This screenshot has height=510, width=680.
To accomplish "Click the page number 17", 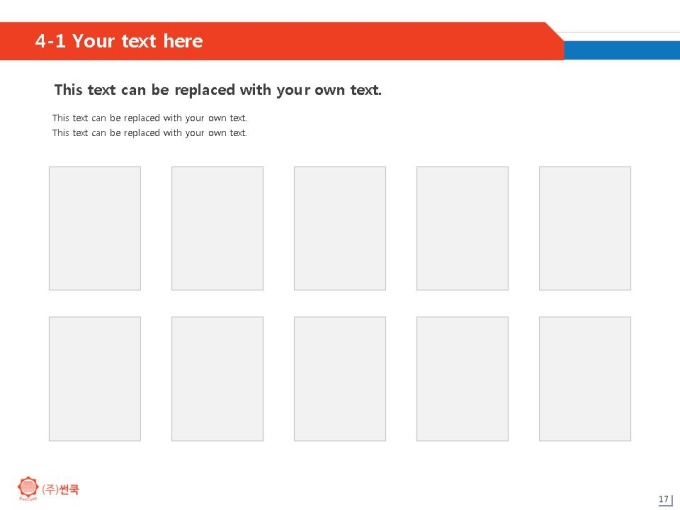I will [664, 499].
